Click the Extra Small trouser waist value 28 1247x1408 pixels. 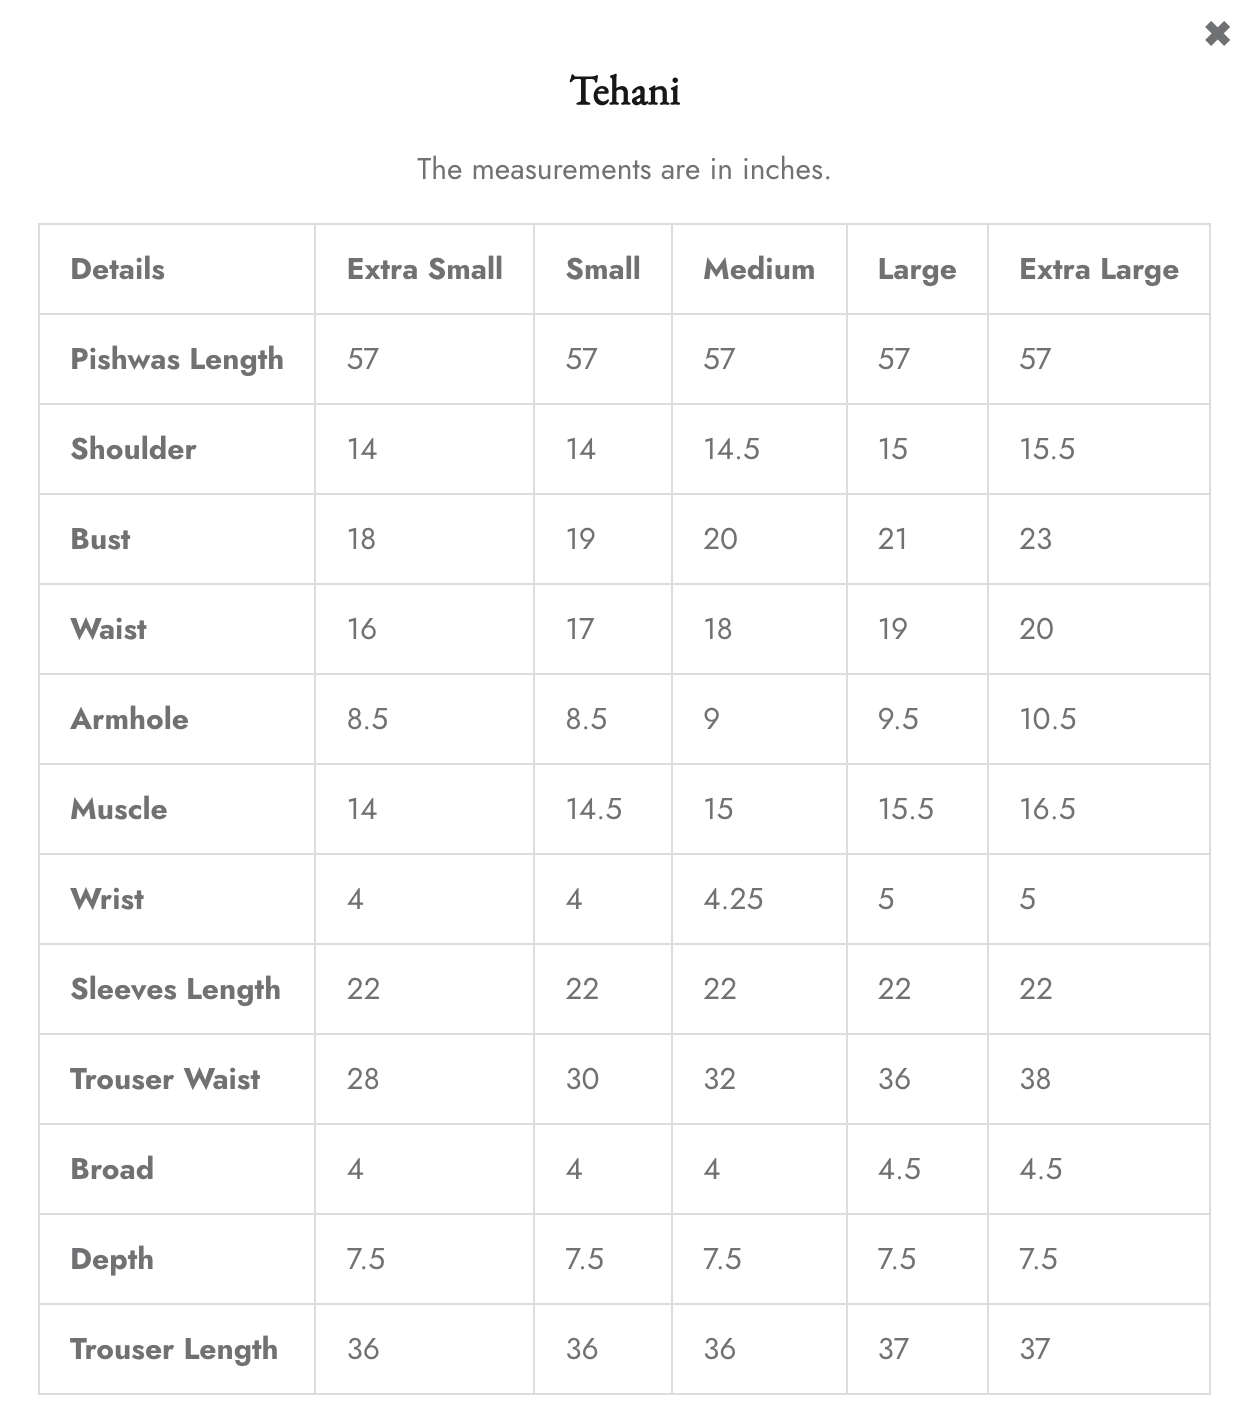click(x=363, y=1079)
